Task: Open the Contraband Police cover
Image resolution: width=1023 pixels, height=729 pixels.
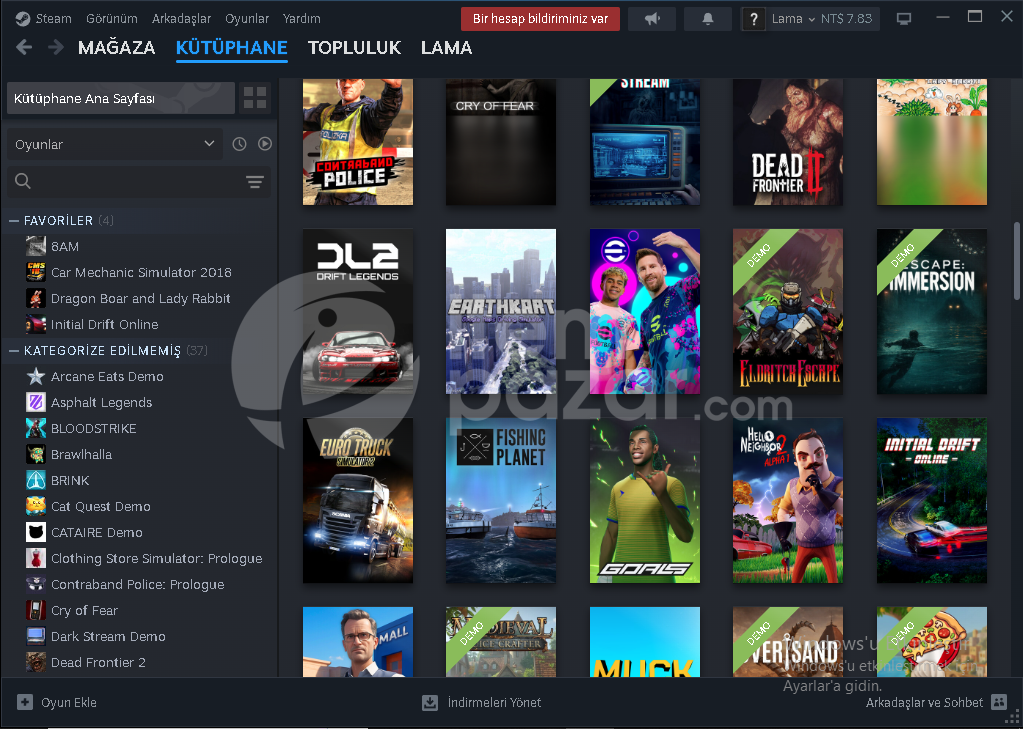Action: [358, 142]
